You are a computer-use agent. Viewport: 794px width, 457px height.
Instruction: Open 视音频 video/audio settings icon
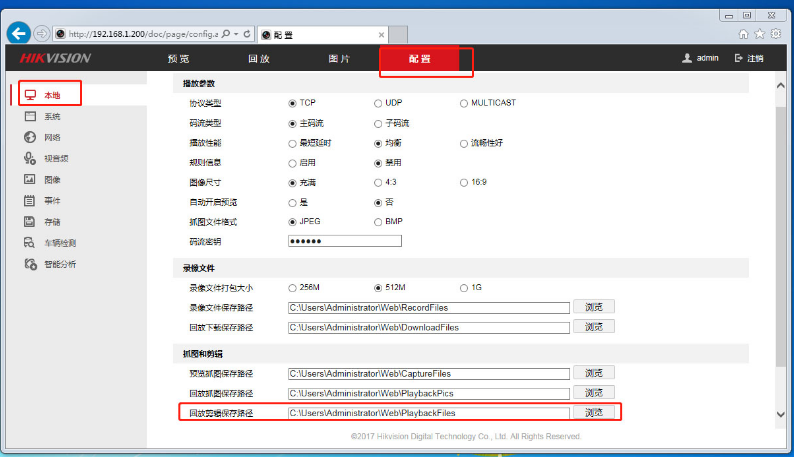pos(30,158)
